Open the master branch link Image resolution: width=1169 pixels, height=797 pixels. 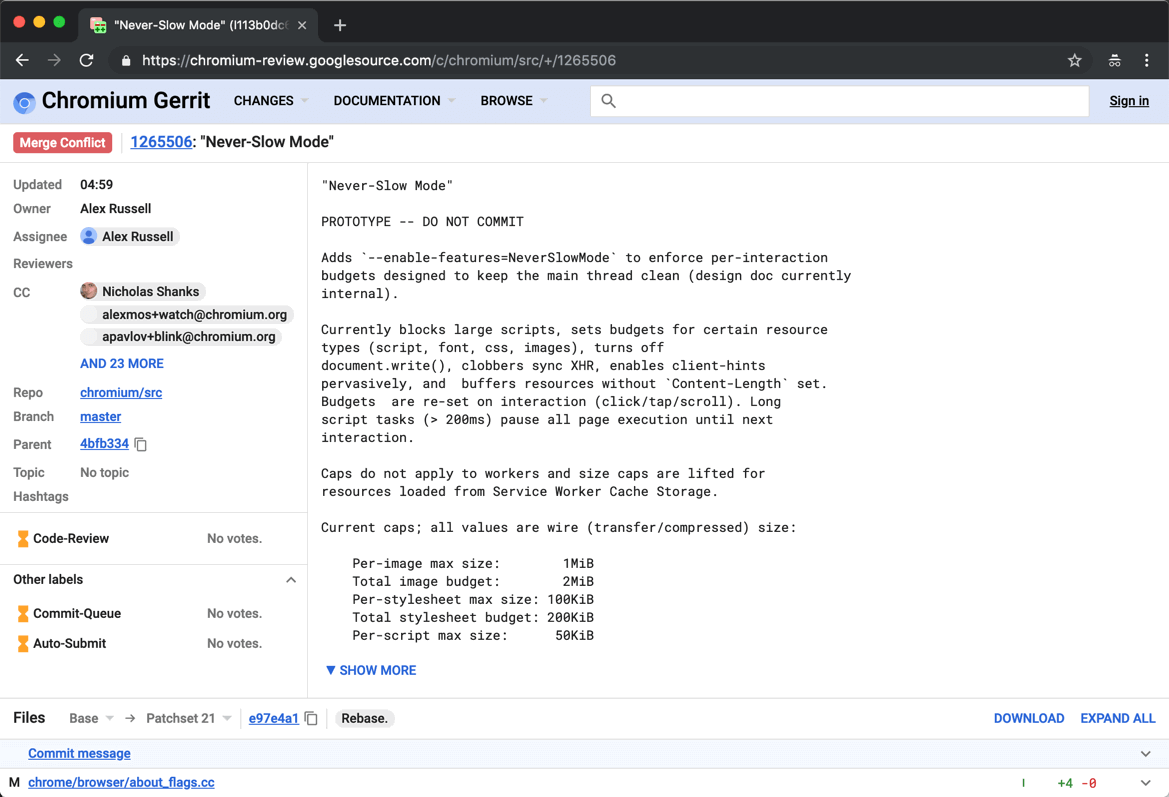pyautogui.click(x=101, y=417)
